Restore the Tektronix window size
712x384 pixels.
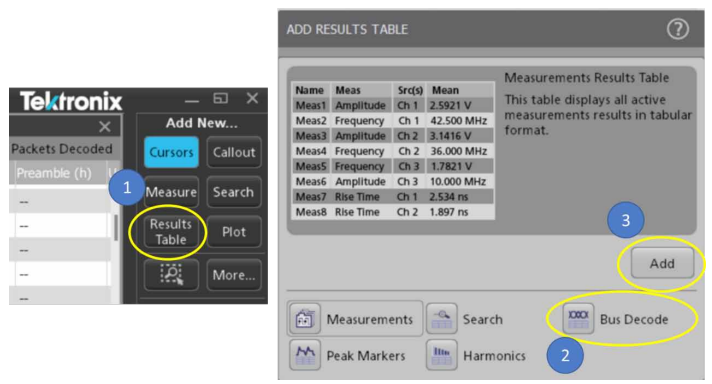pos(221,98)
